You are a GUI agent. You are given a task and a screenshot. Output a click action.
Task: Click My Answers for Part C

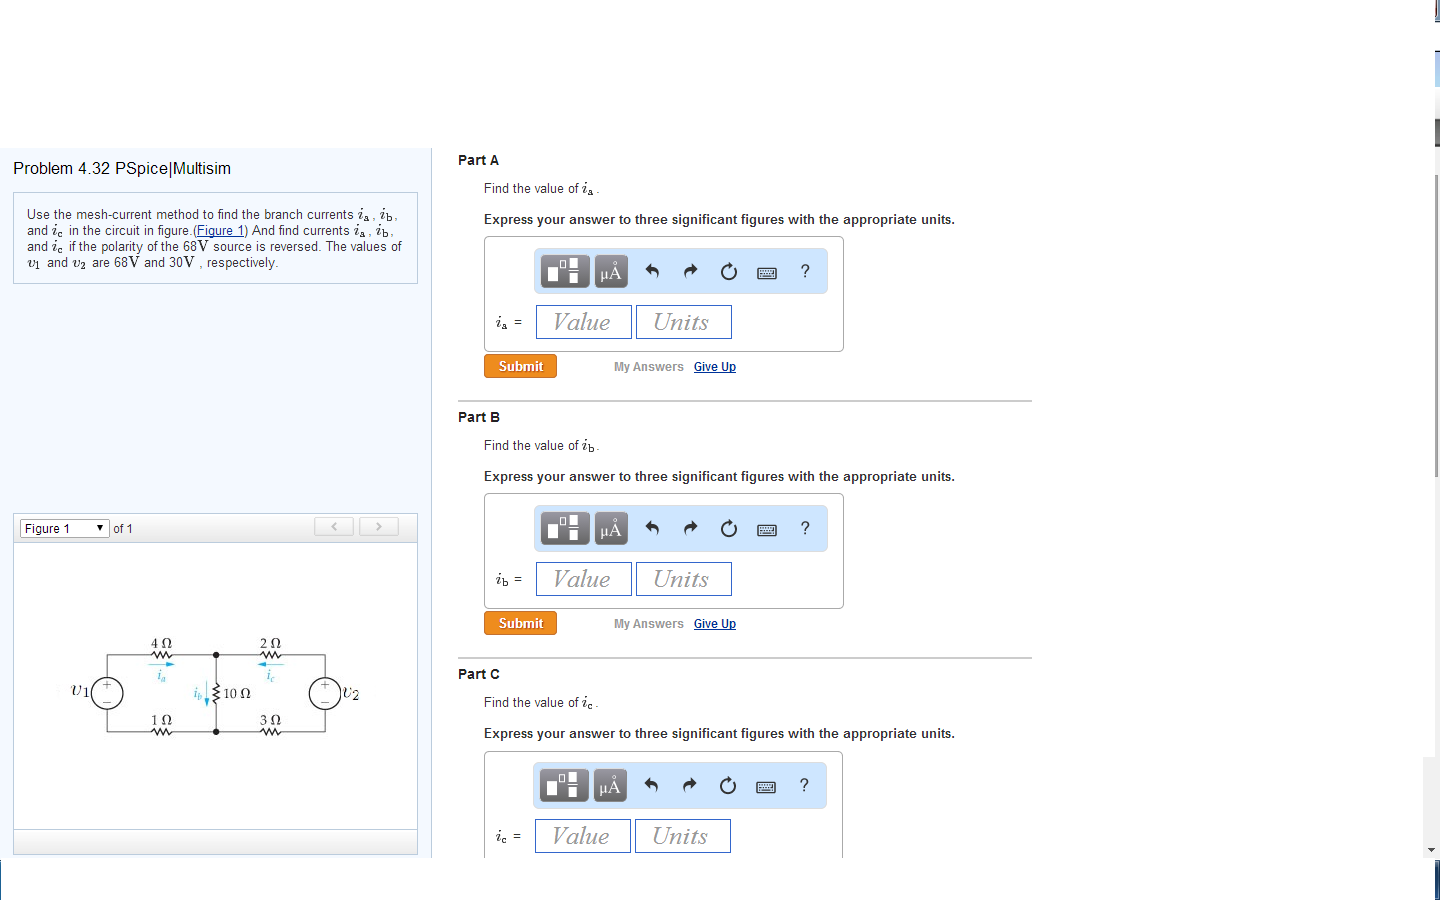(648, 880)
